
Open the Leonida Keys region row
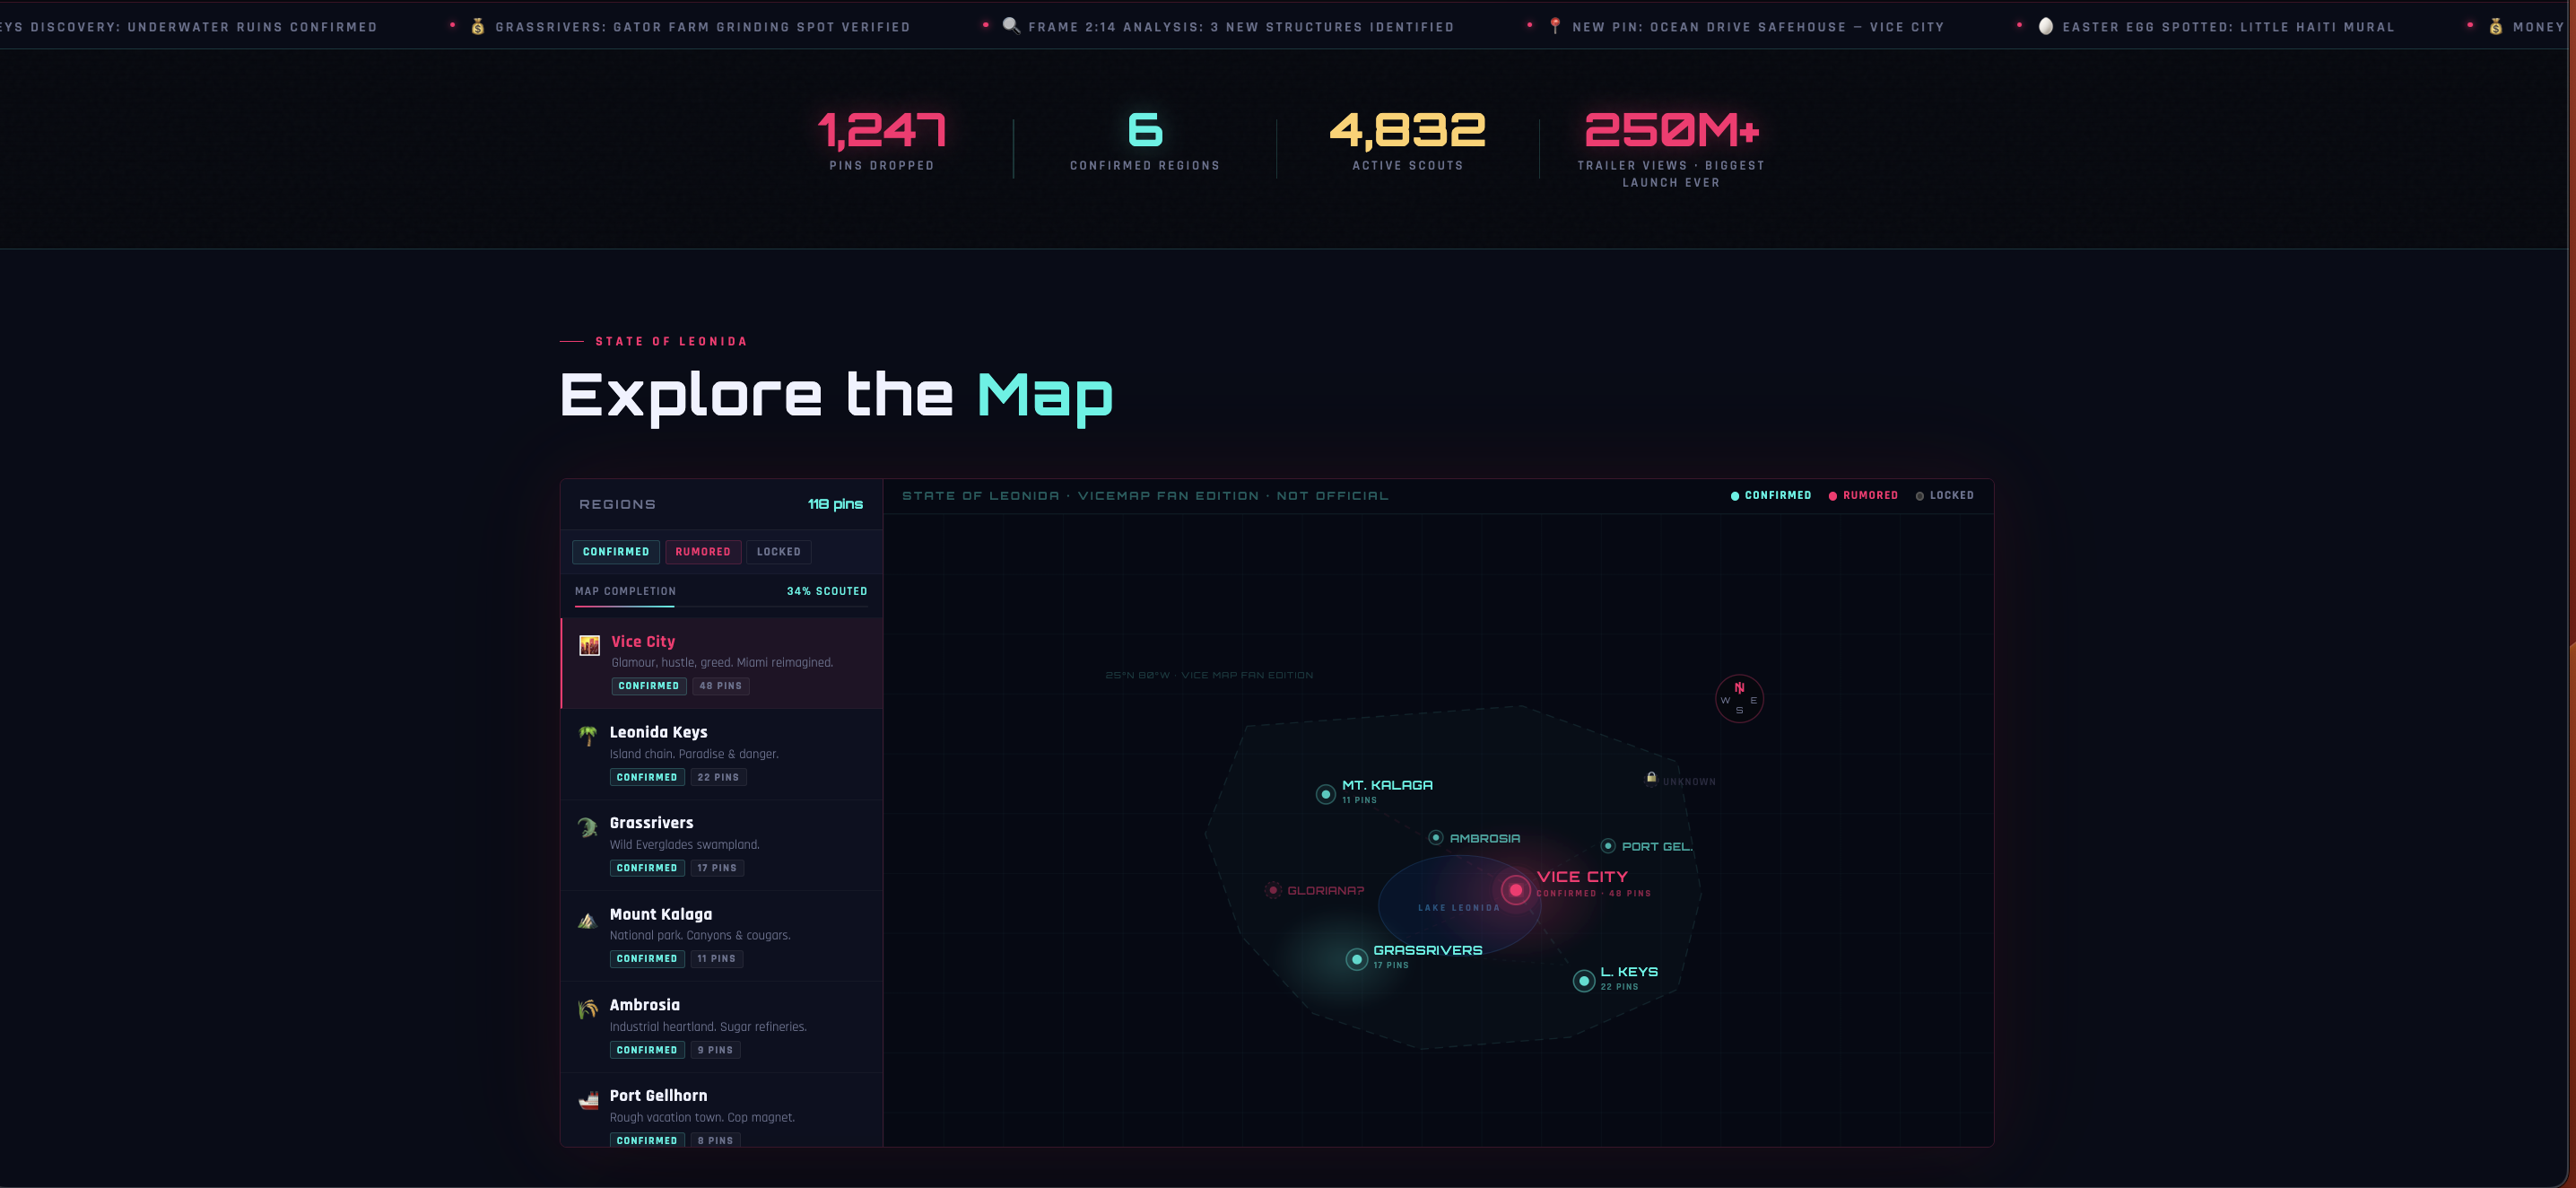pos(721,754)
